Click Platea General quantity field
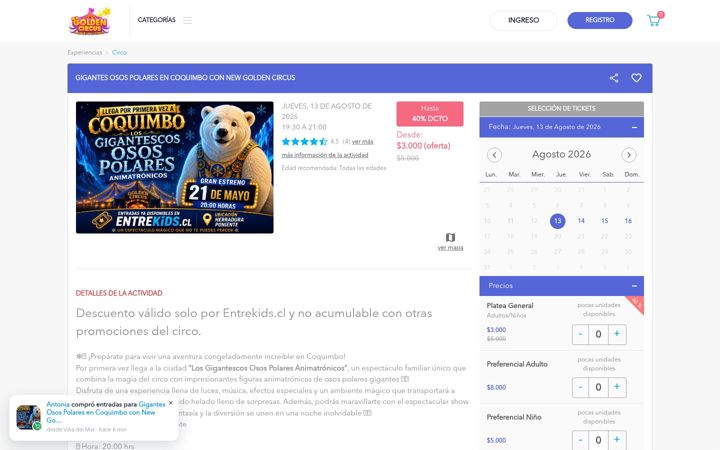 click(598, 334)
